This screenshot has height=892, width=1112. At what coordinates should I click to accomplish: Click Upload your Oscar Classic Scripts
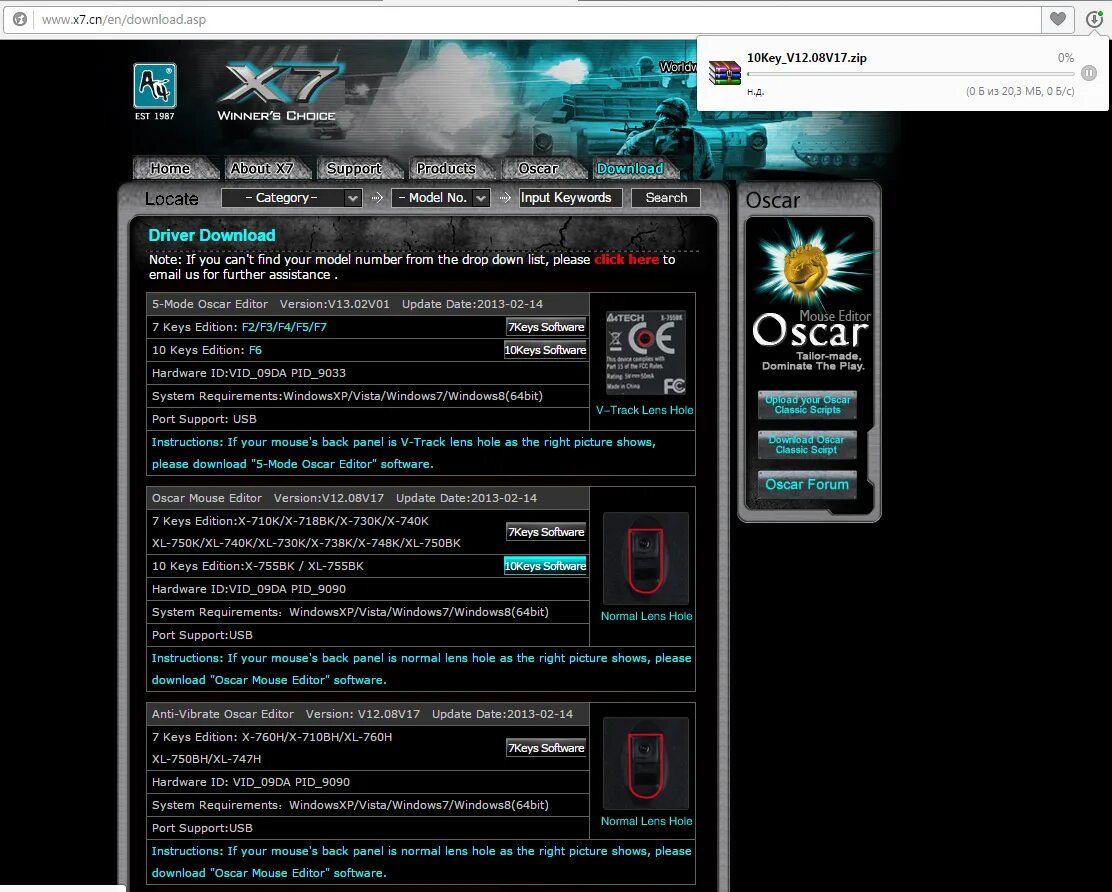pyautogui.click(x=807, y=405)
